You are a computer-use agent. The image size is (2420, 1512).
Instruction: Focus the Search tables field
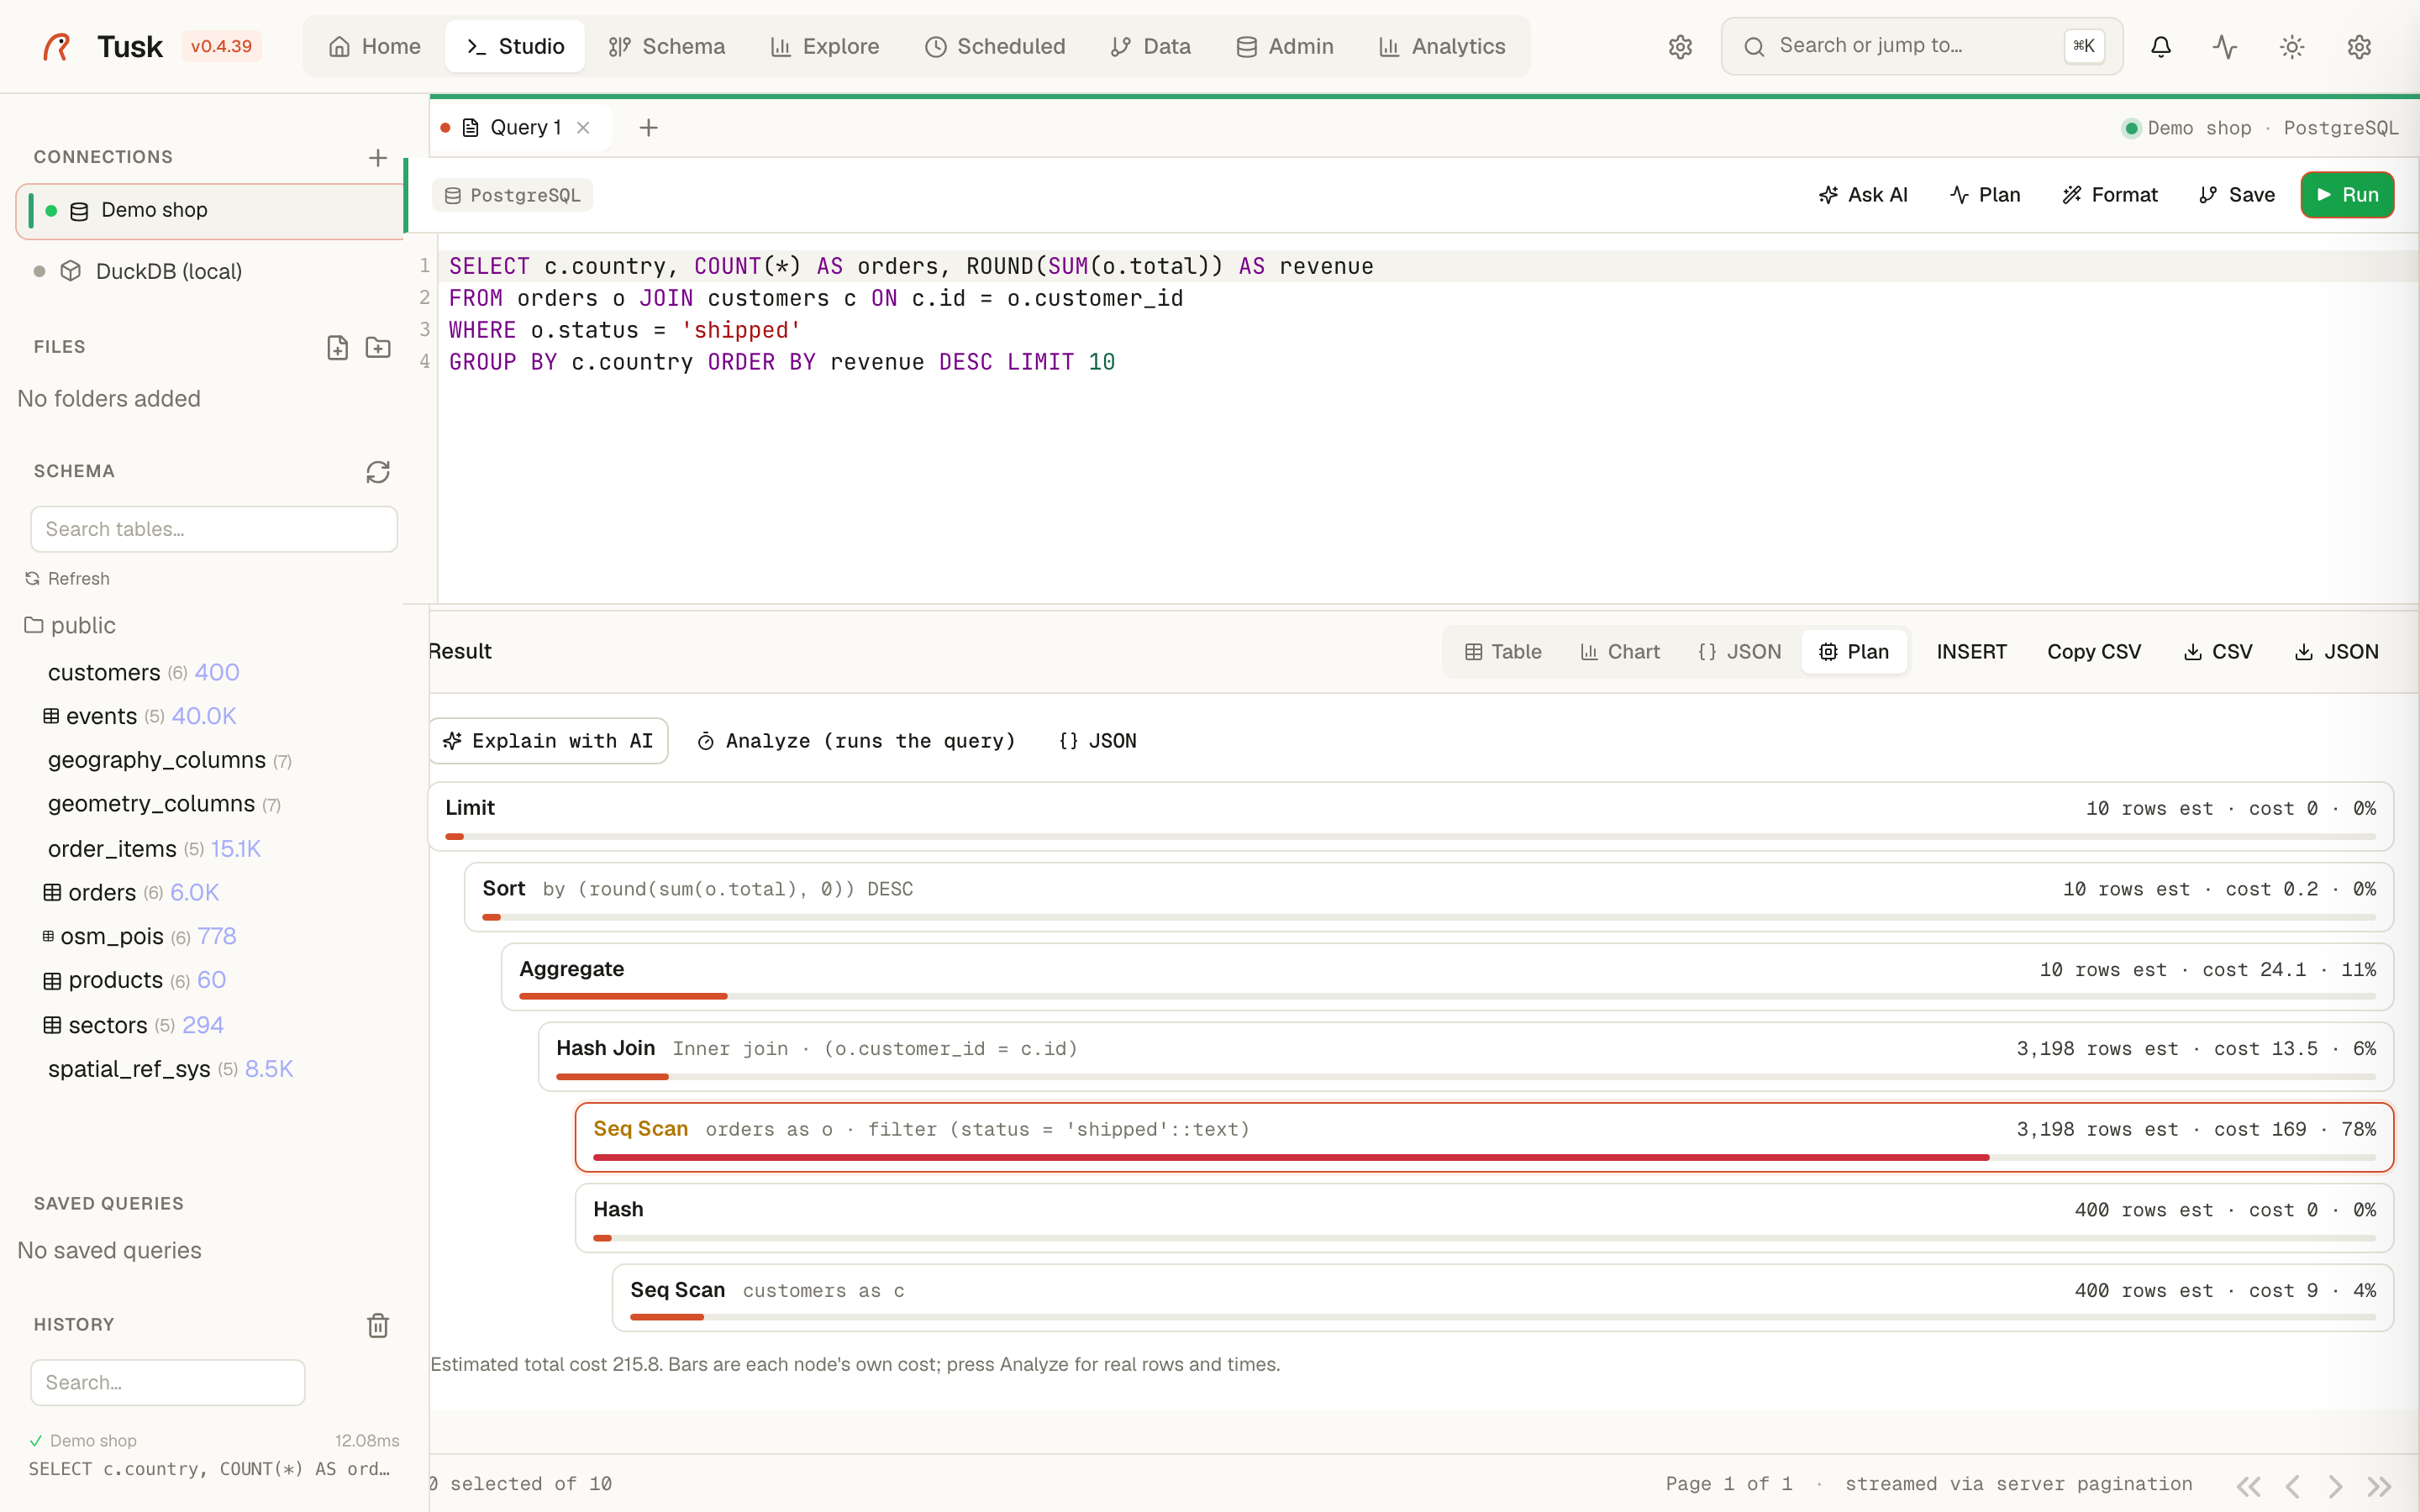(x=214, y=529)
